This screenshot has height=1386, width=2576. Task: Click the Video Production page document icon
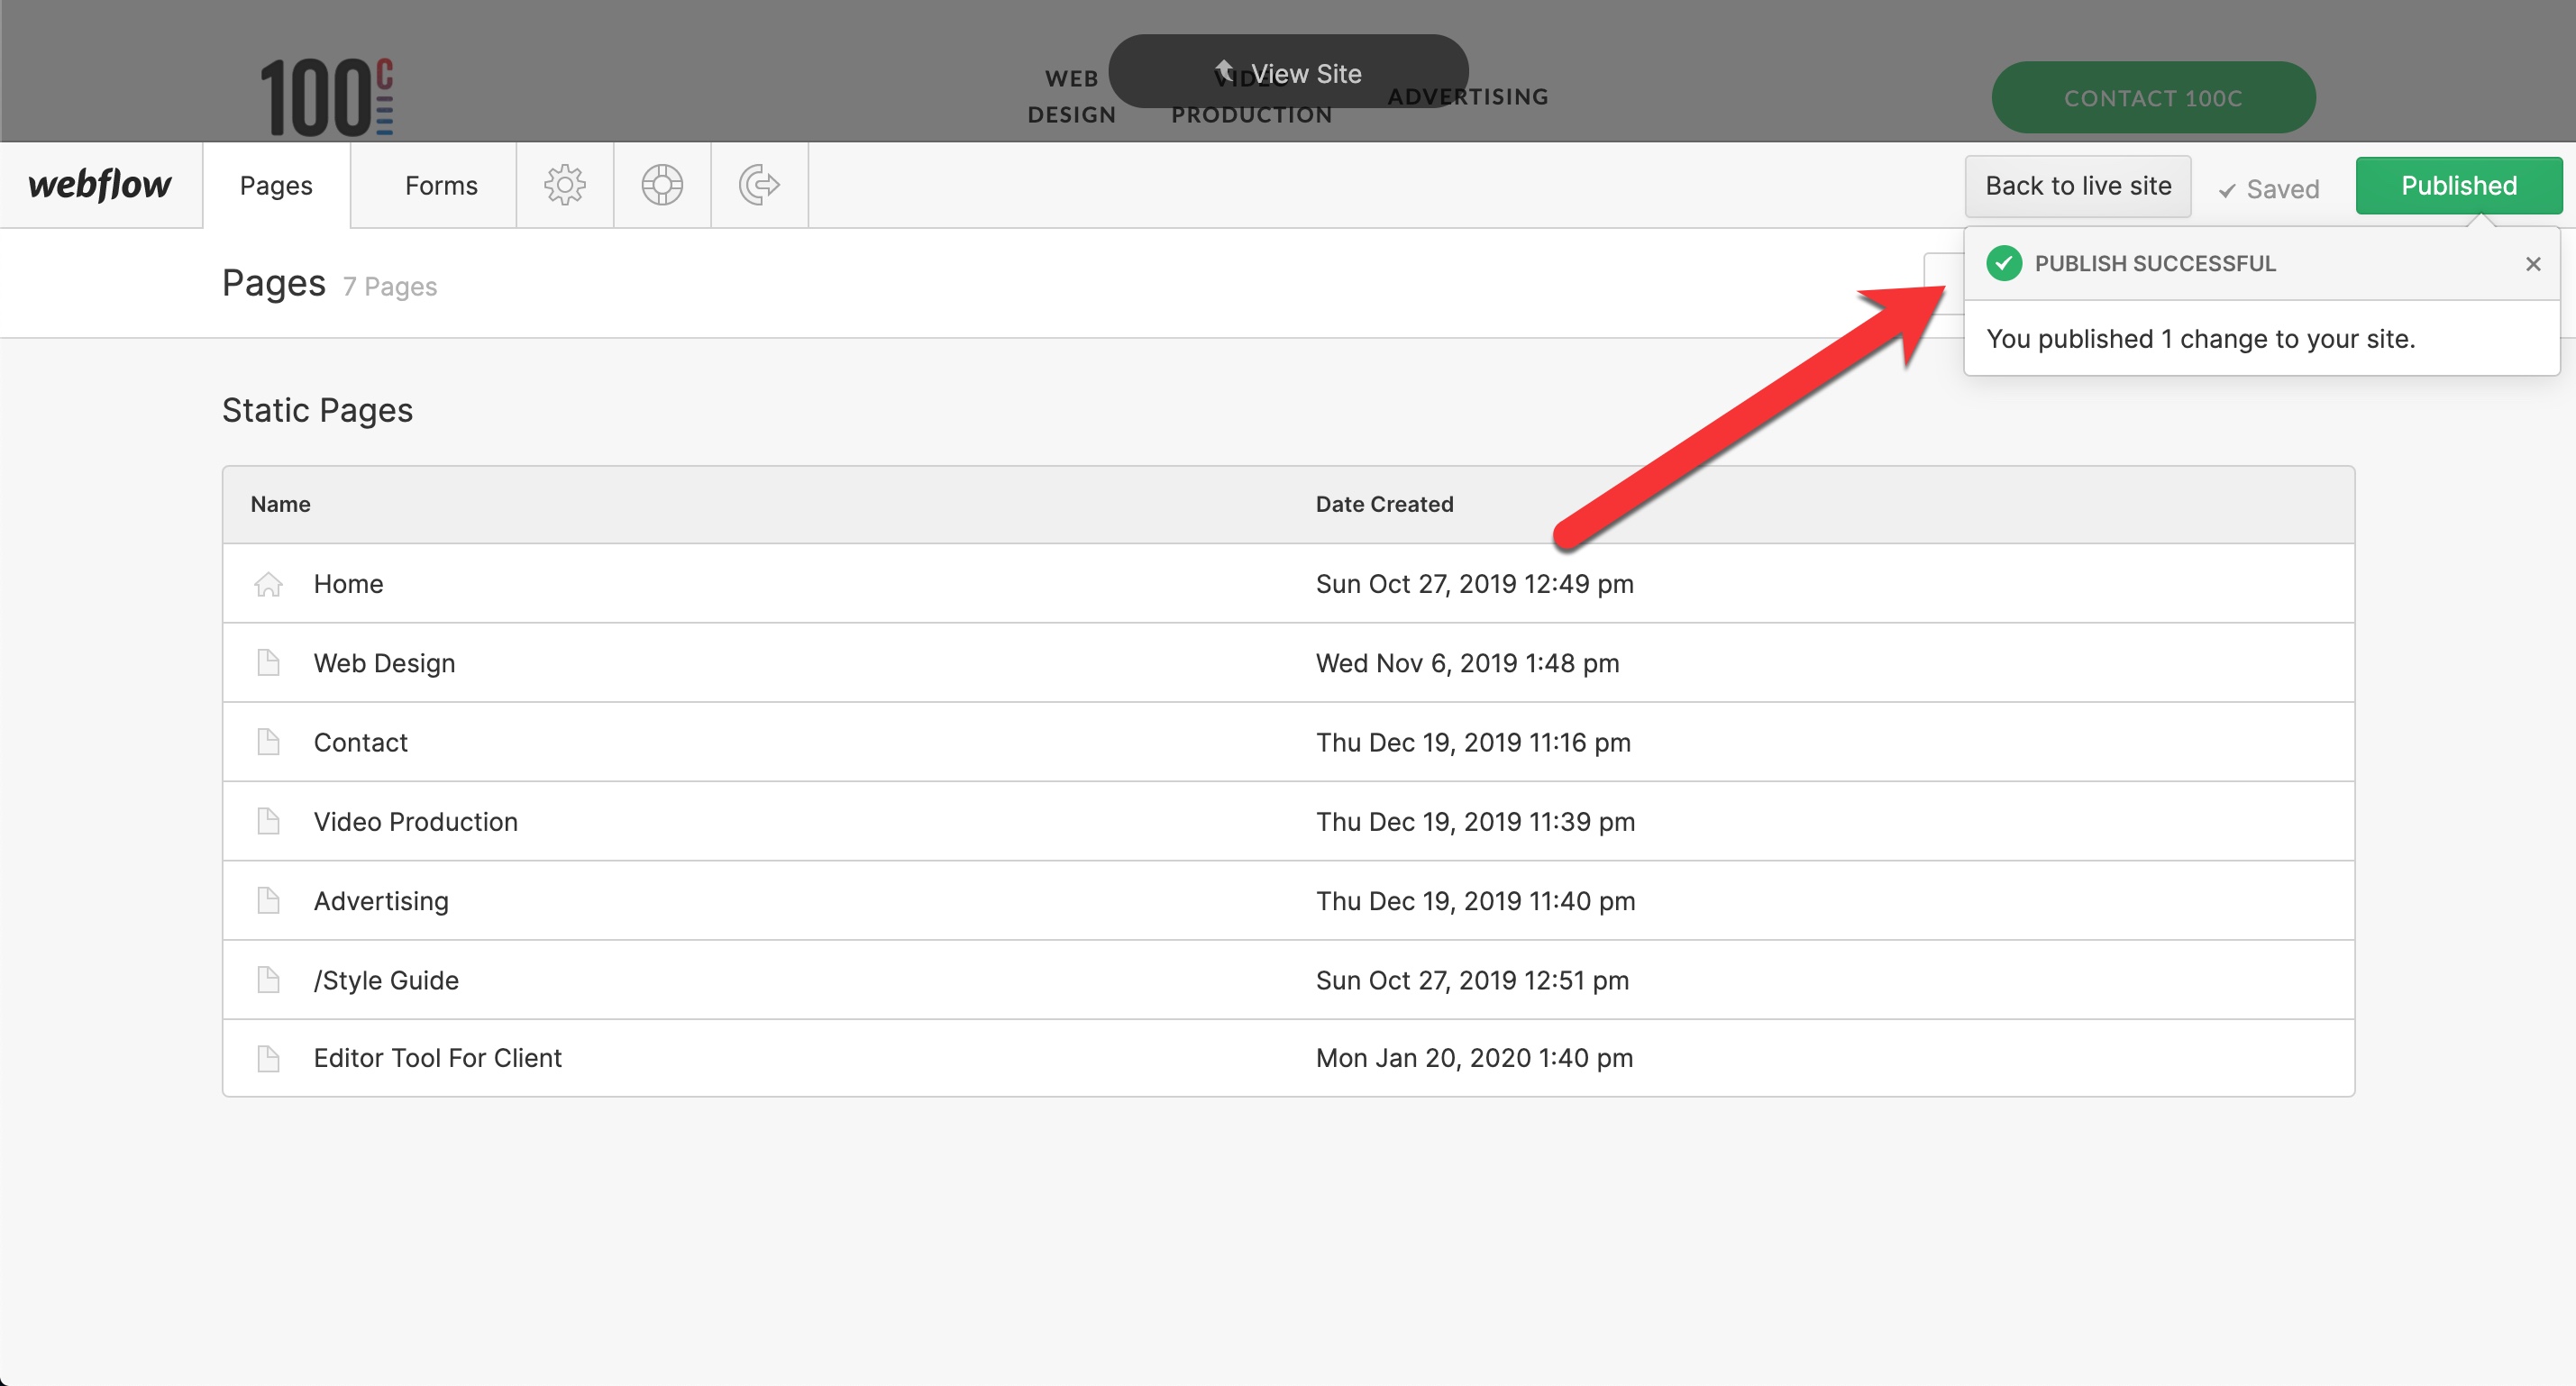coord(268,821)
